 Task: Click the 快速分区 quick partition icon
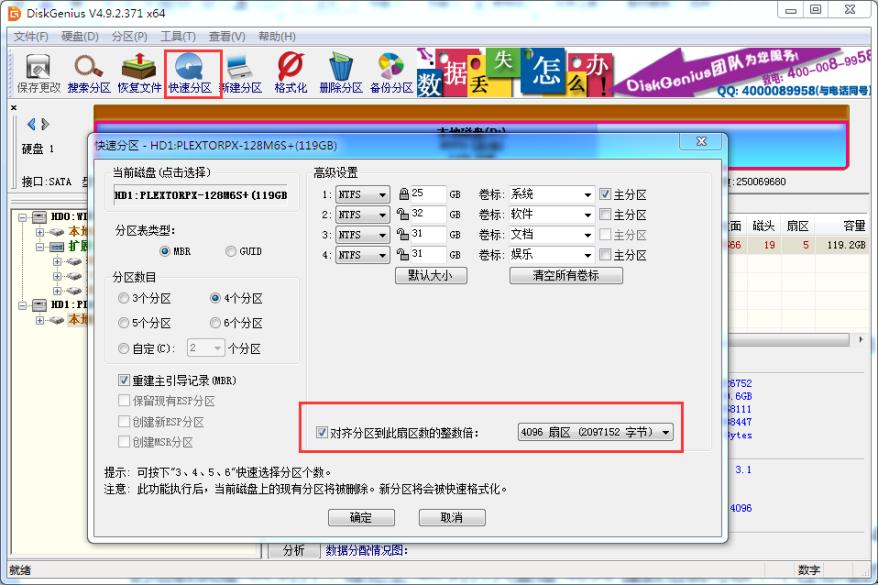(189, 70)
